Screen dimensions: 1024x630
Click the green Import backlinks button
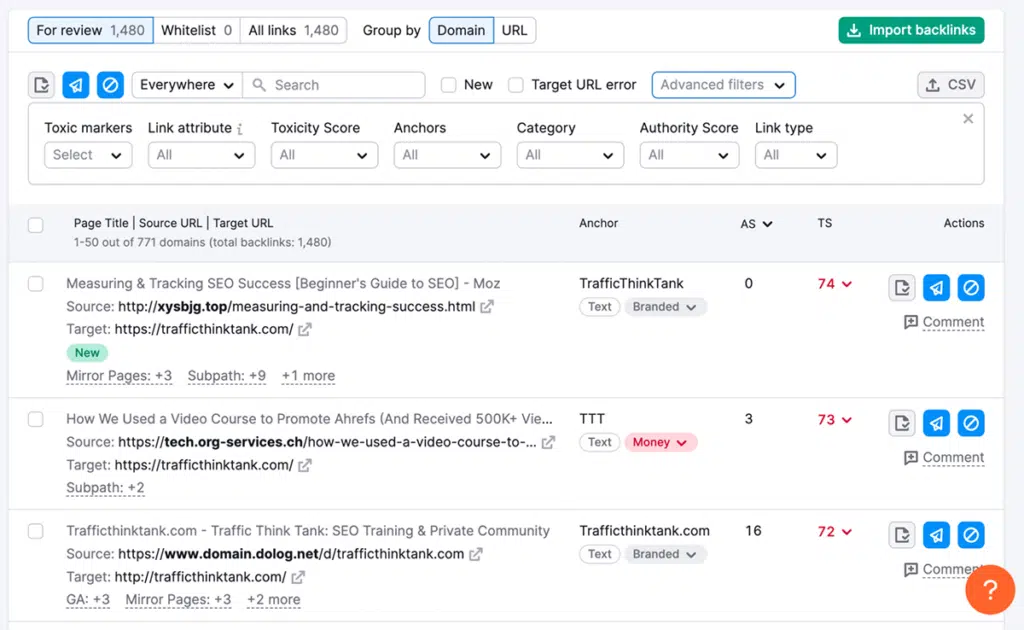pos(910,30)
